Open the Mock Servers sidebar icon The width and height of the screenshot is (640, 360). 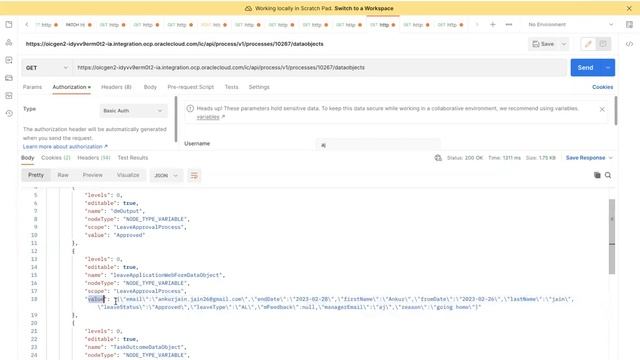(9, 78)
